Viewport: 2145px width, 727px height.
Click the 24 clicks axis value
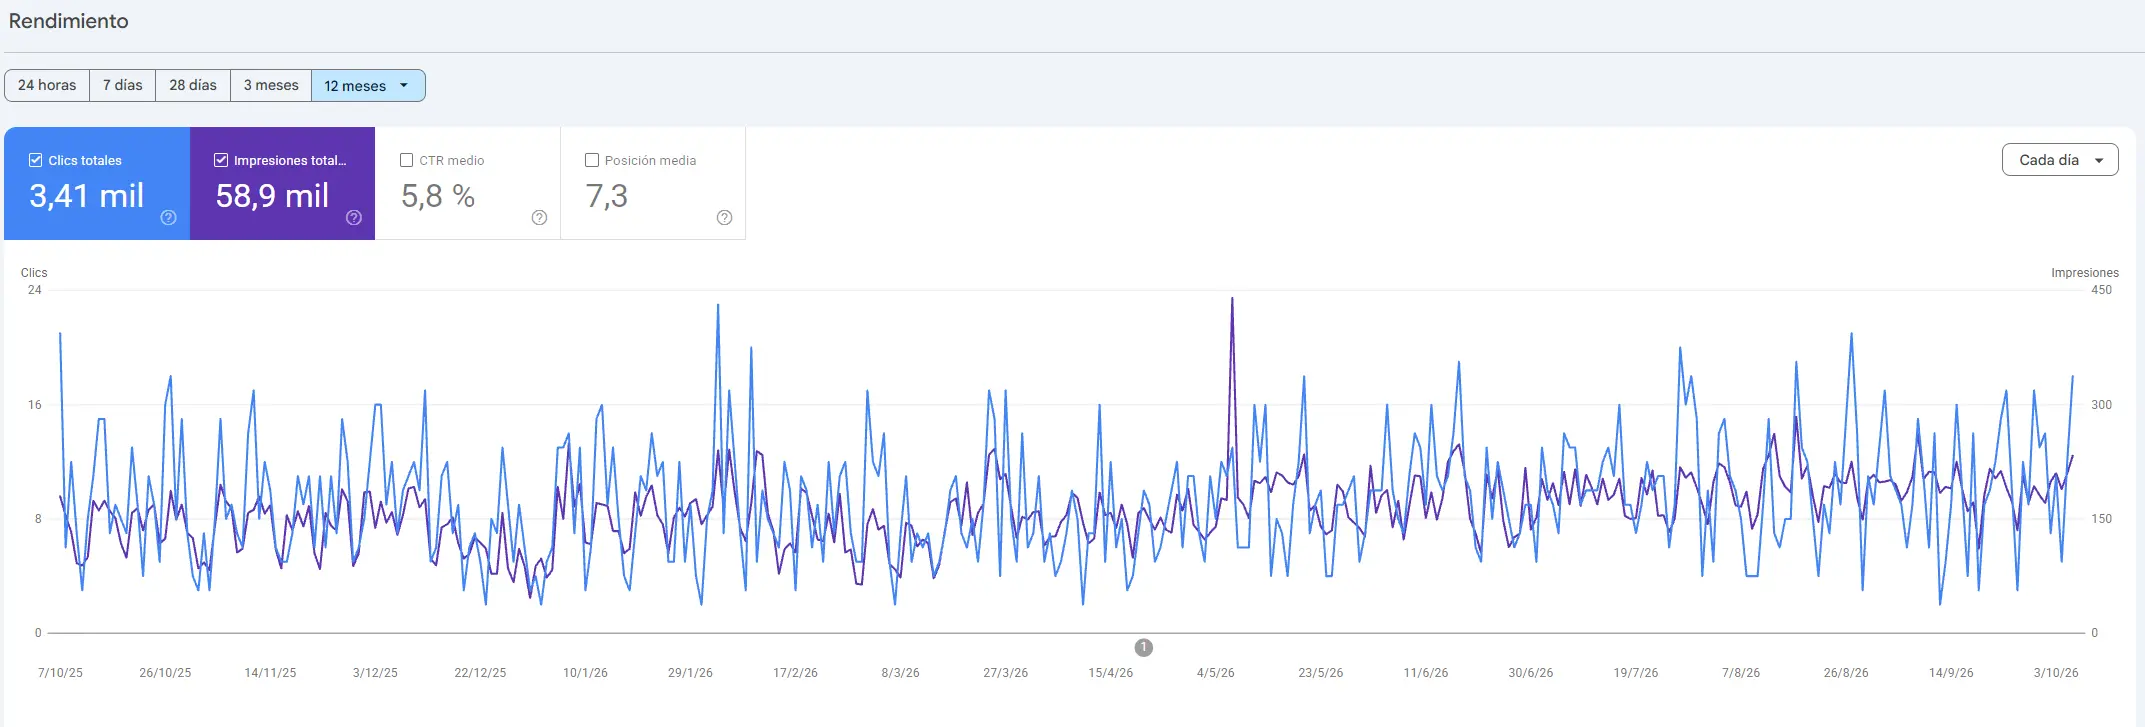click(x=35, y=290)
